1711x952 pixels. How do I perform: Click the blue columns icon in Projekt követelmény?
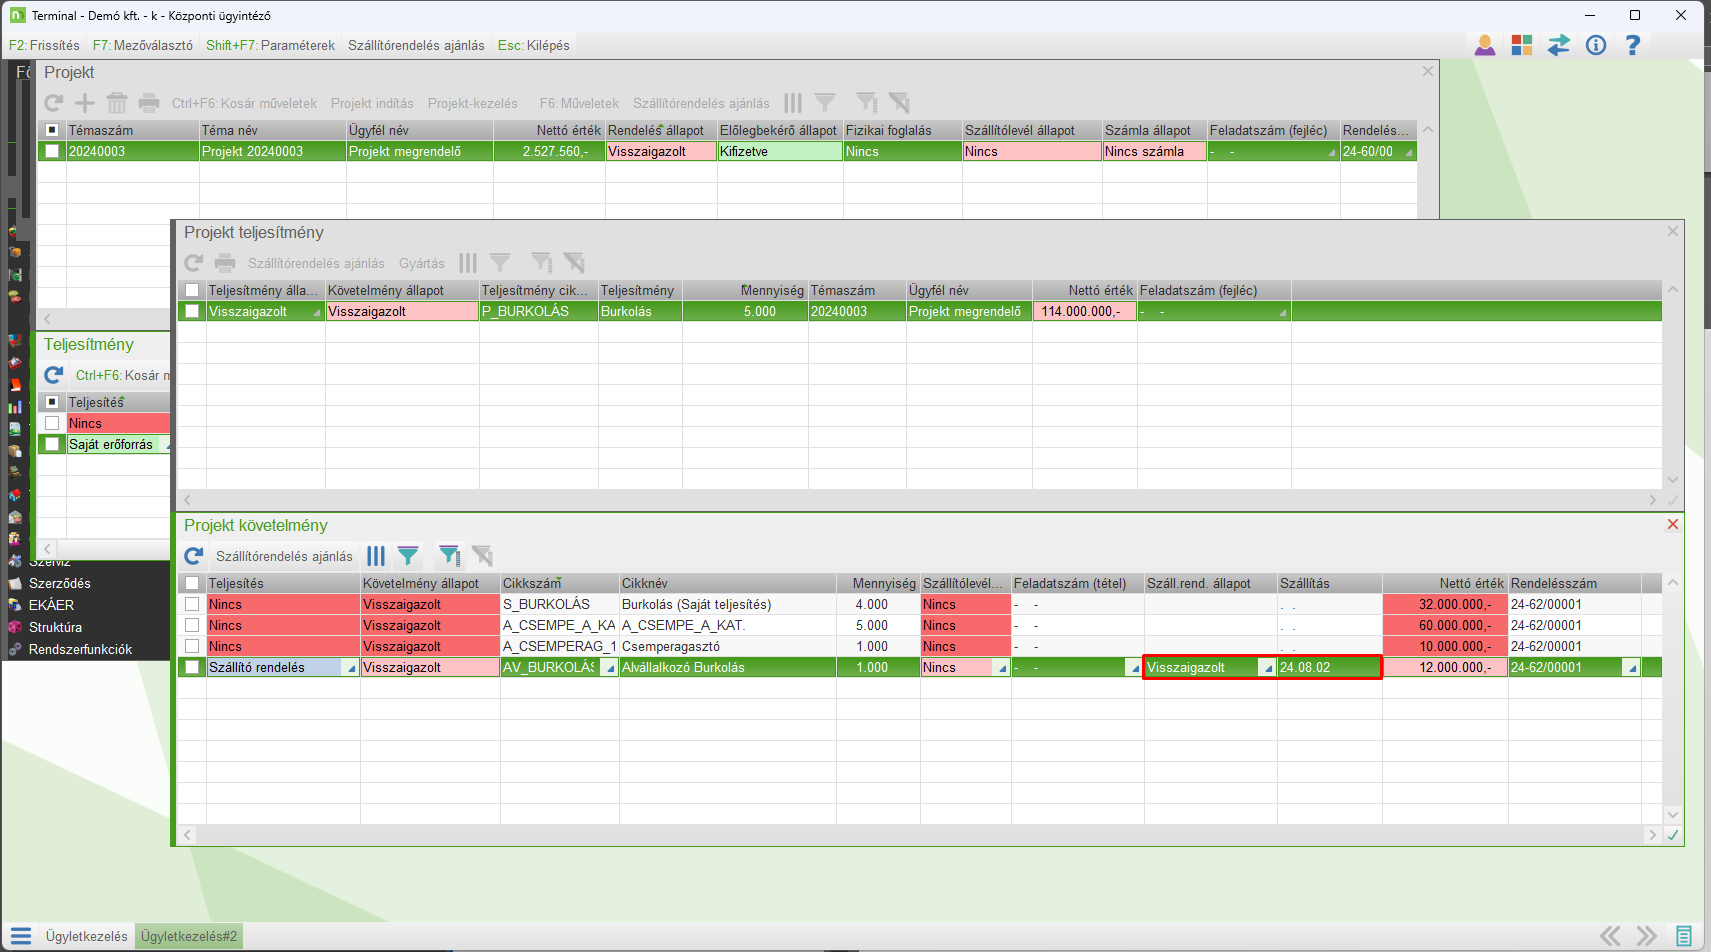(376, 556)
